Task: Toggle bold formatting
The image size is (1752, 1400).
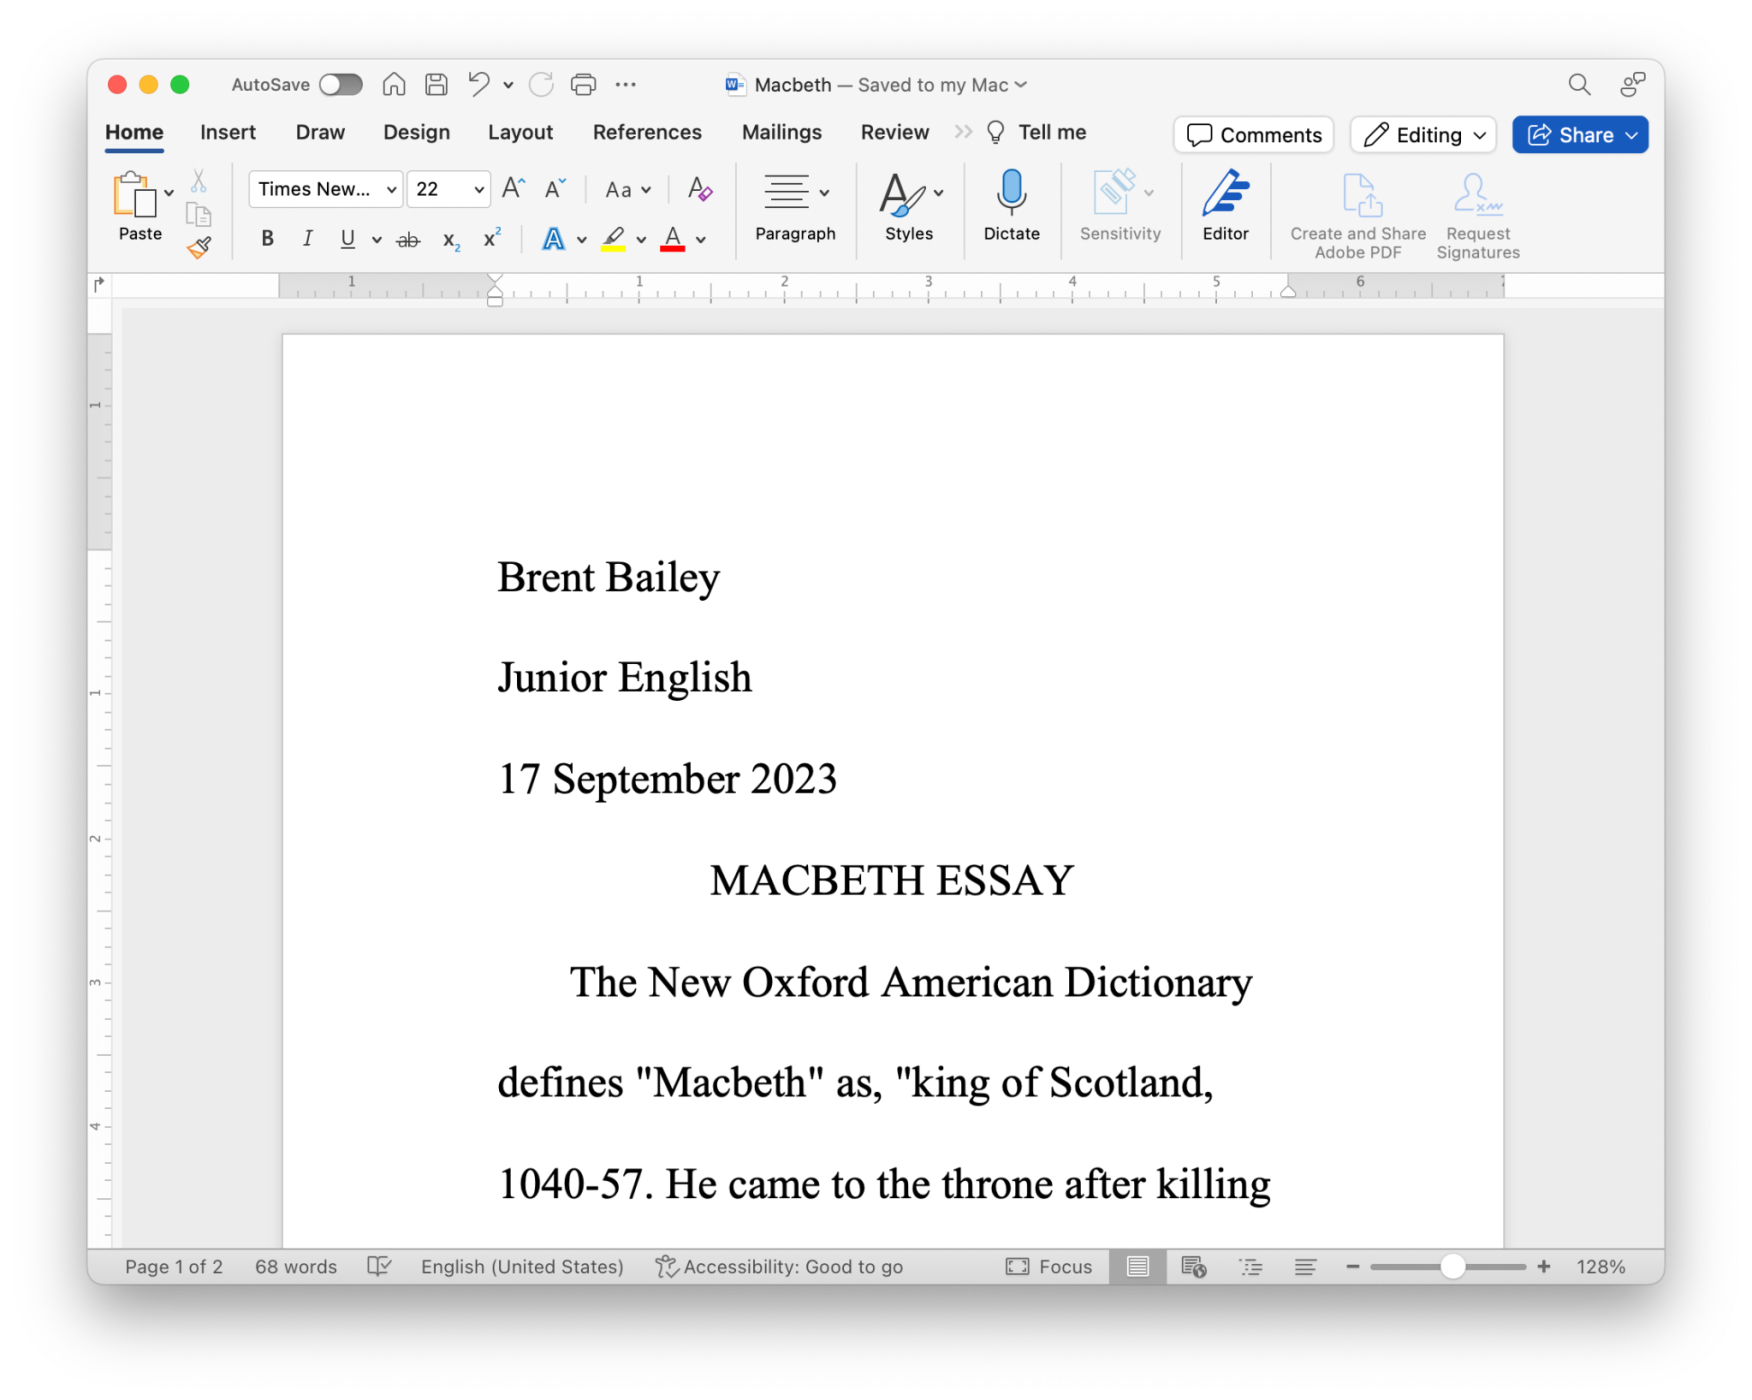Action: pyautogui.click(x=267, y=239)
